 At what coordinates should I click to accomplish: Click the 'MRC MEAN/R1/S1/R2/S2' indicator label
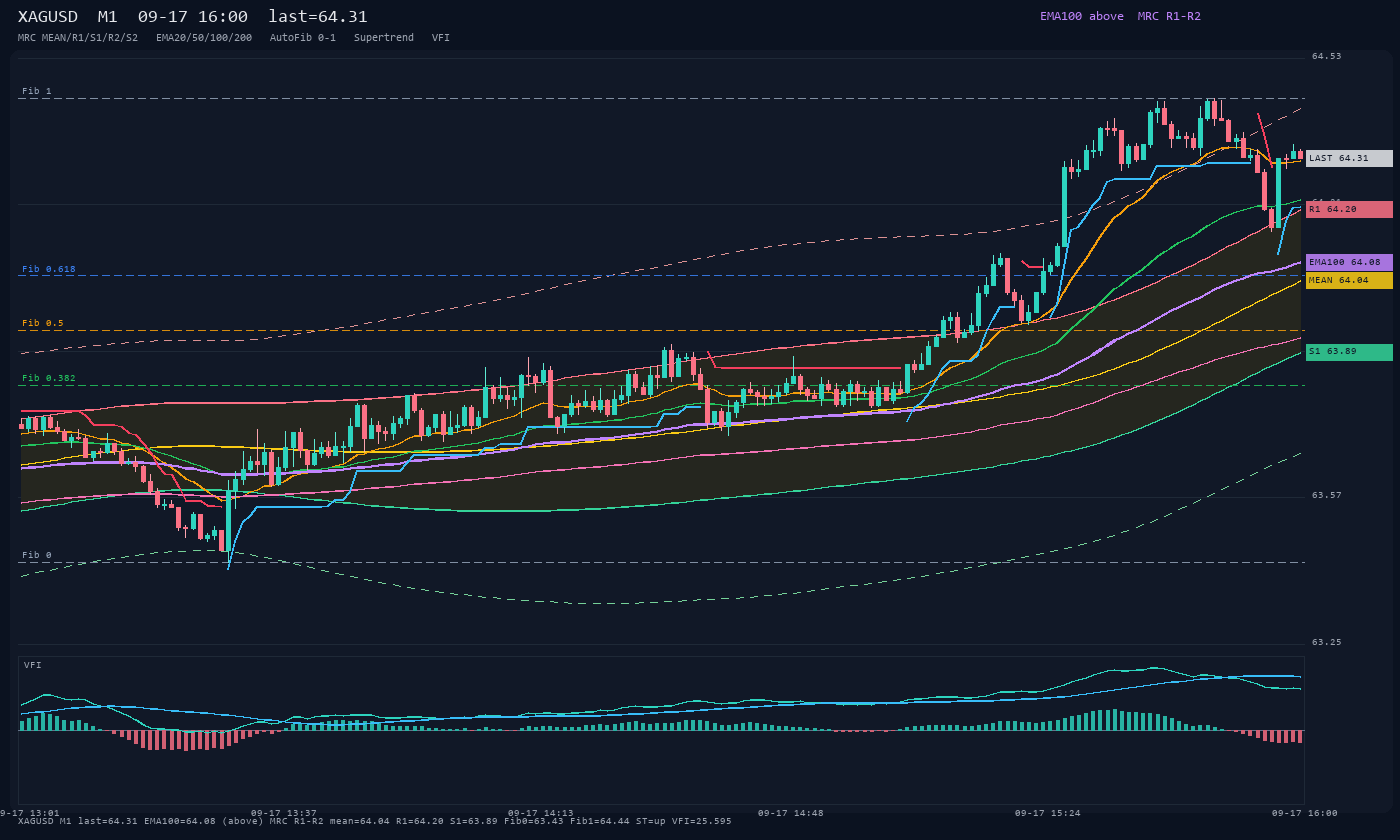point(78,38)
